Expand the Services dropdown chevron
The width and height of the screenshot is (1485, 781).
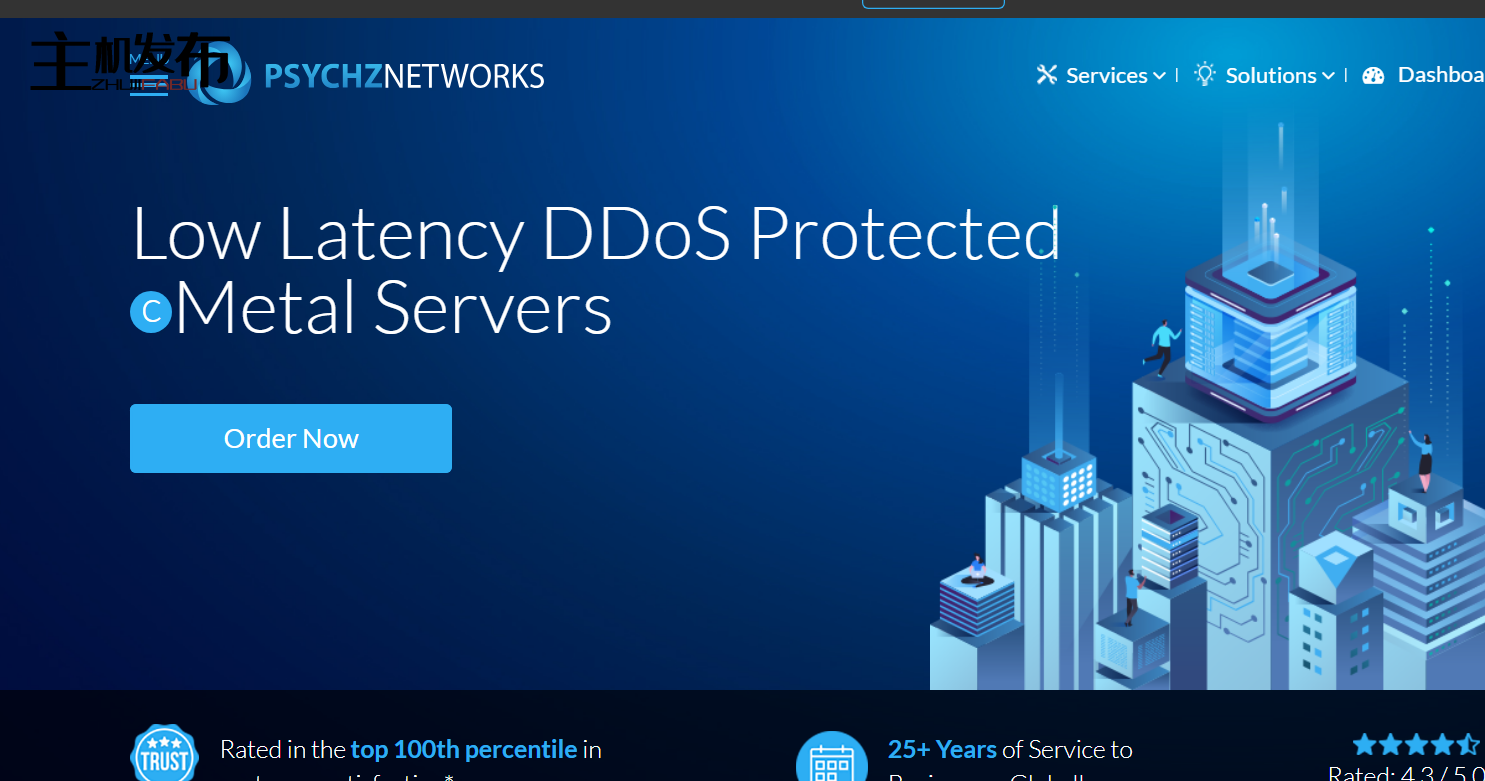1159,76
